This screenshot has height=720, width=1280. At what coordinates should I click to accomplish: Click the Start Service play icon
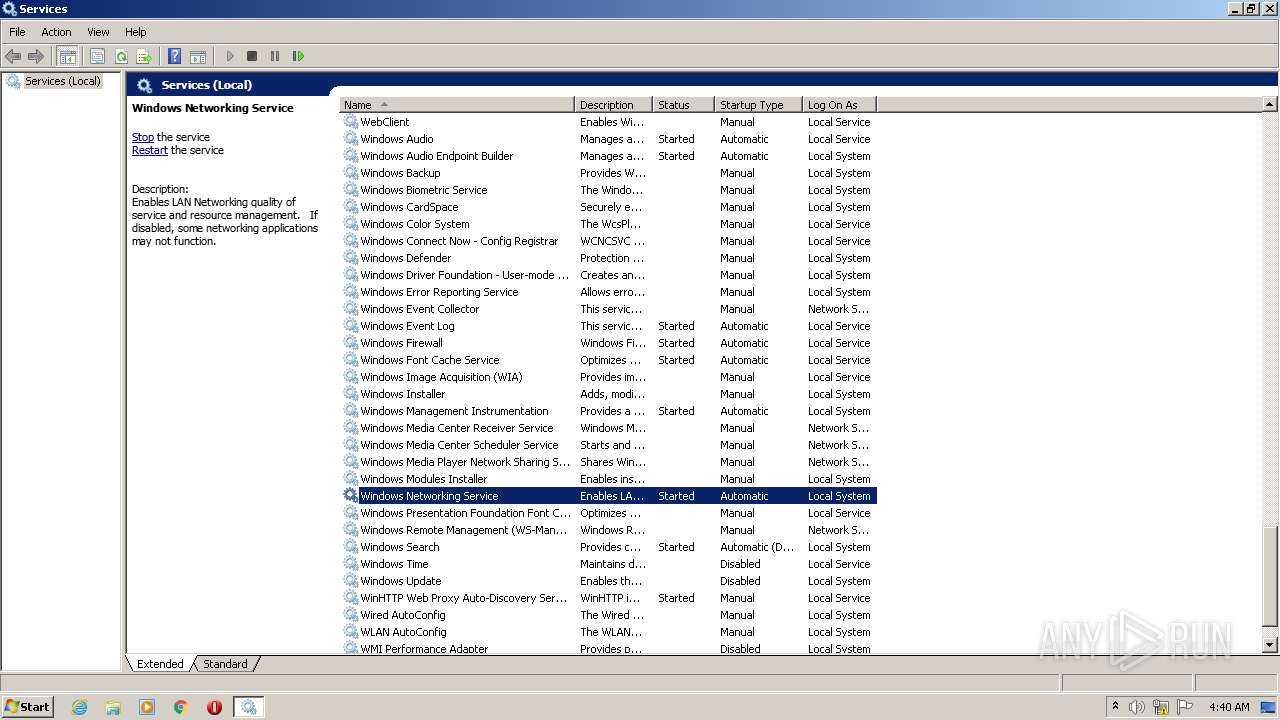(230, 56)
